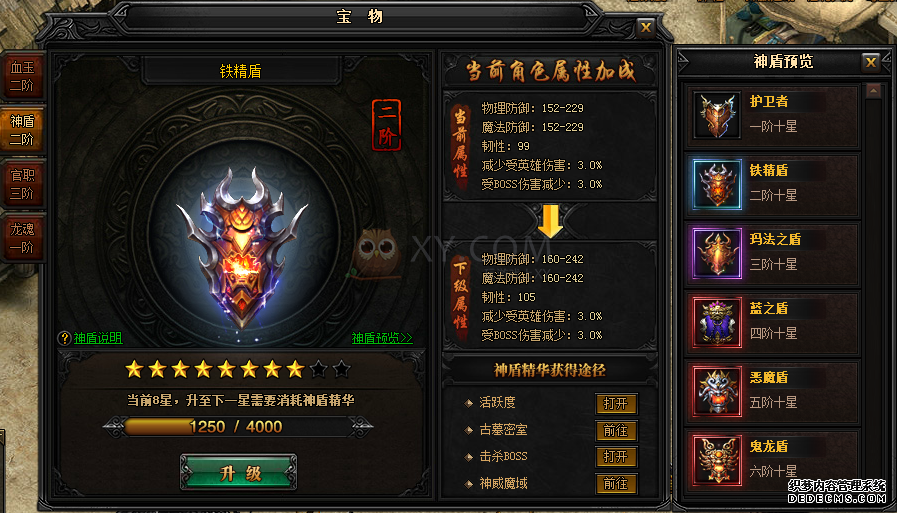Click the question mark help icon

[65, 338]
